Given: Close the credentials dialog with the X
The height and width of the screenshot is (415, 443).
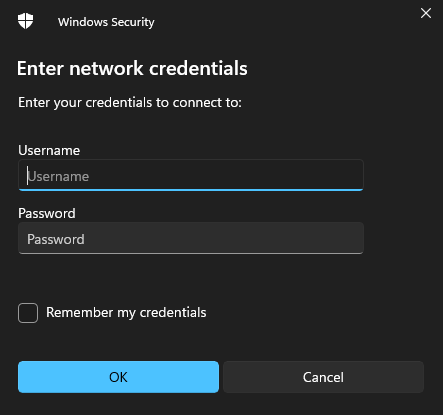Looking at the screenshot, I should (426, 13).
